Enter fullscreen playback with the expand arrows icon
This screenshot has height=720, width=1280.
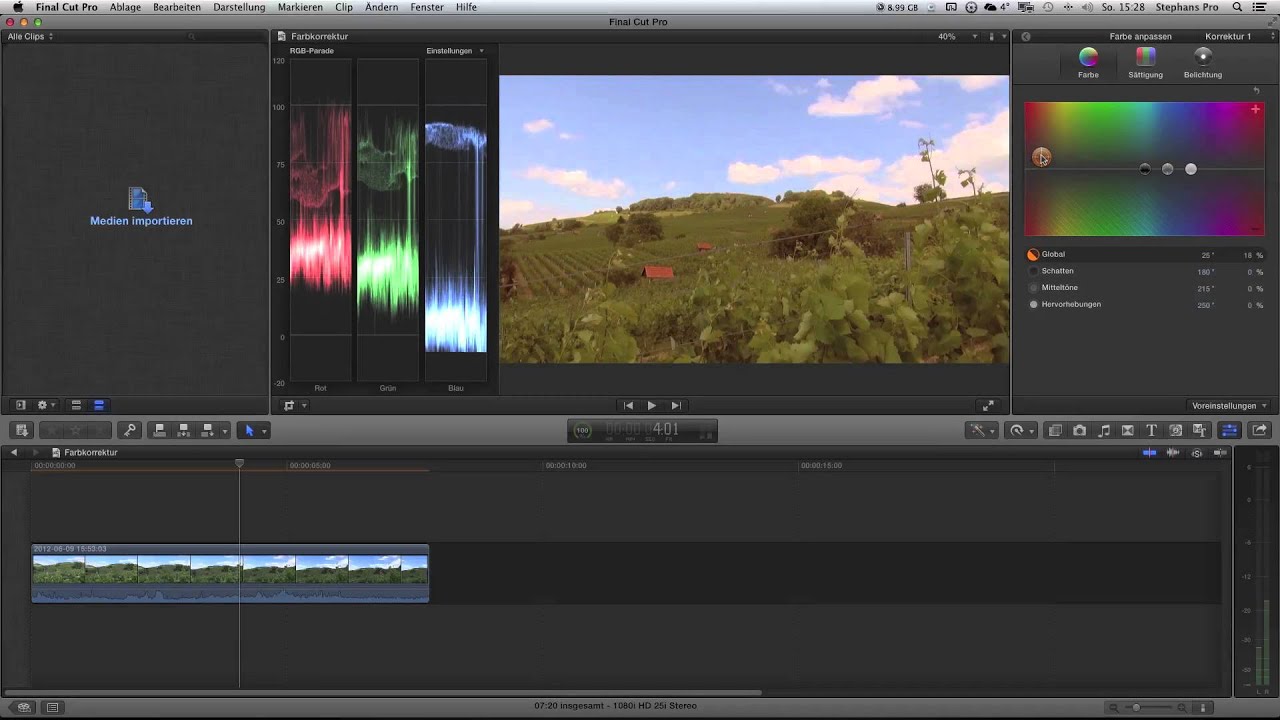pos(988,405)
